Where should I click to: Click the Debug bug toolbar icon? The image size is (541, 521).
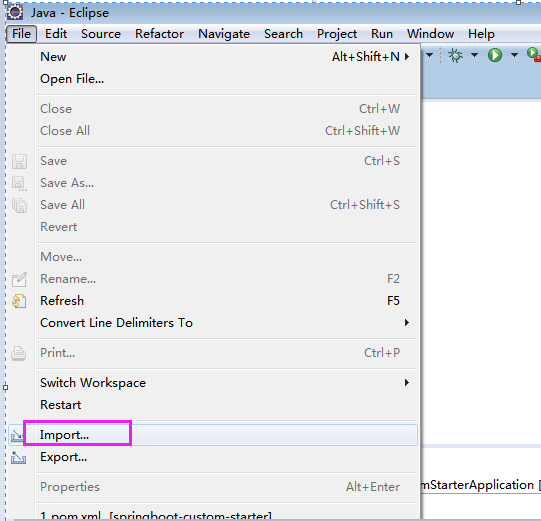(x=455, y=55)
